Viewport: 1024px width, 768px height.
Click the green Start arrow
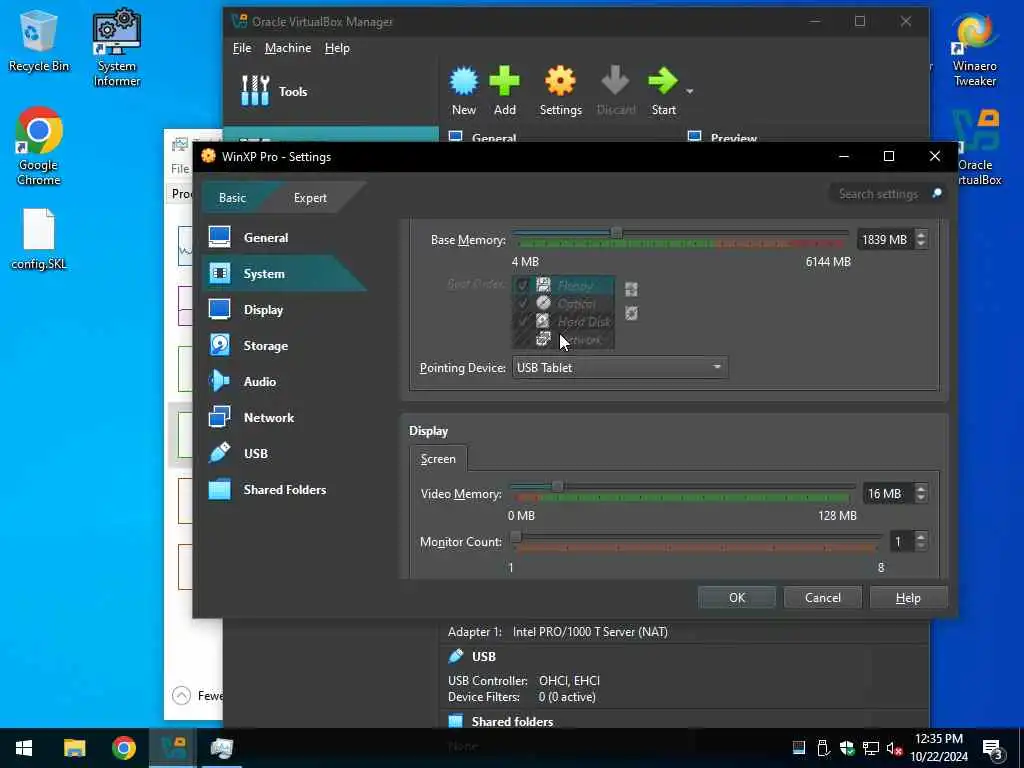[663, 90]
